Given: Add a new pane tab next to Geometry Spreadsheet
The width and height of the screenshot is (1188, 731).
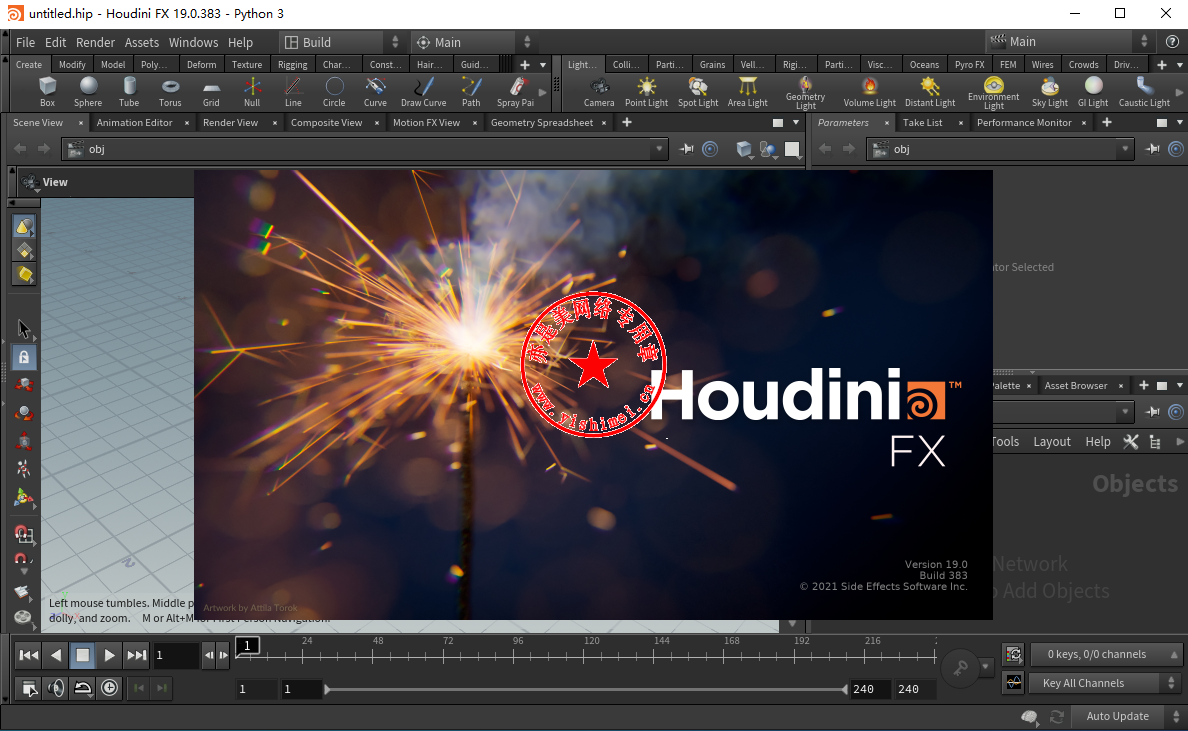Looking at the screenshot, I should click(x=627, y=122).
